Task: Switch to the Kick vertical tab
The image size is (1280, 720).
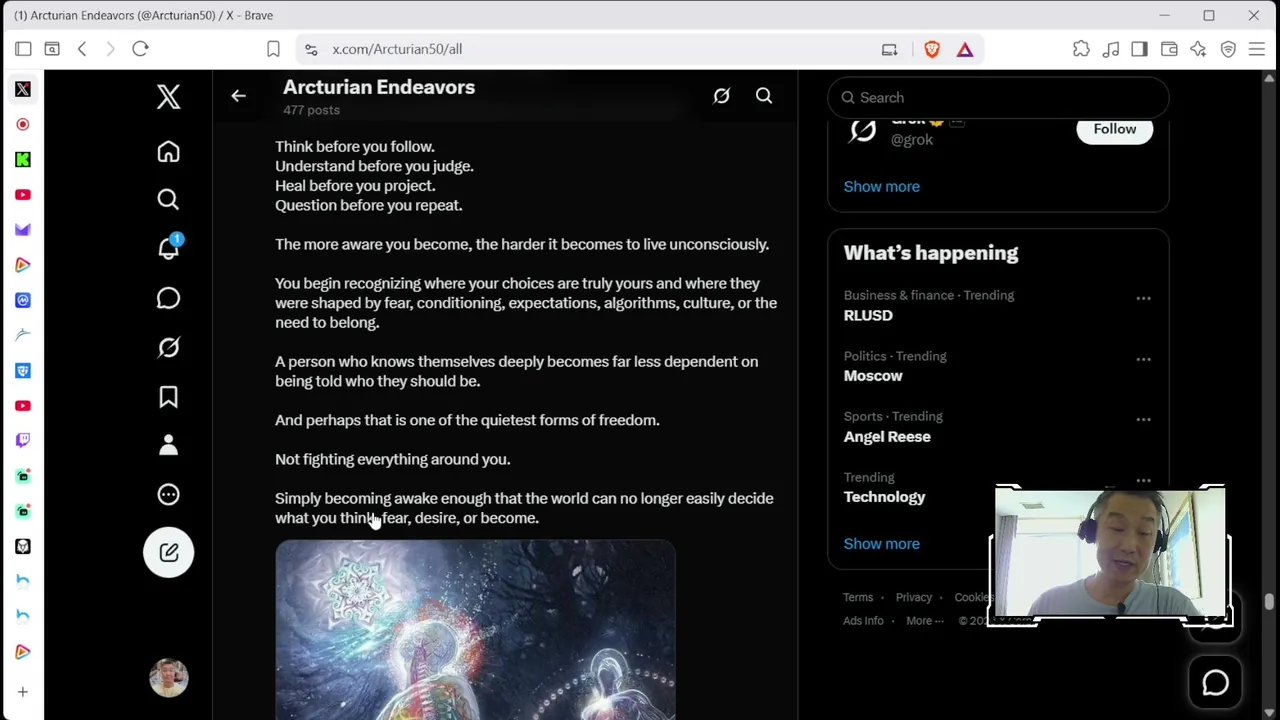Action: (x=23, y=159)
